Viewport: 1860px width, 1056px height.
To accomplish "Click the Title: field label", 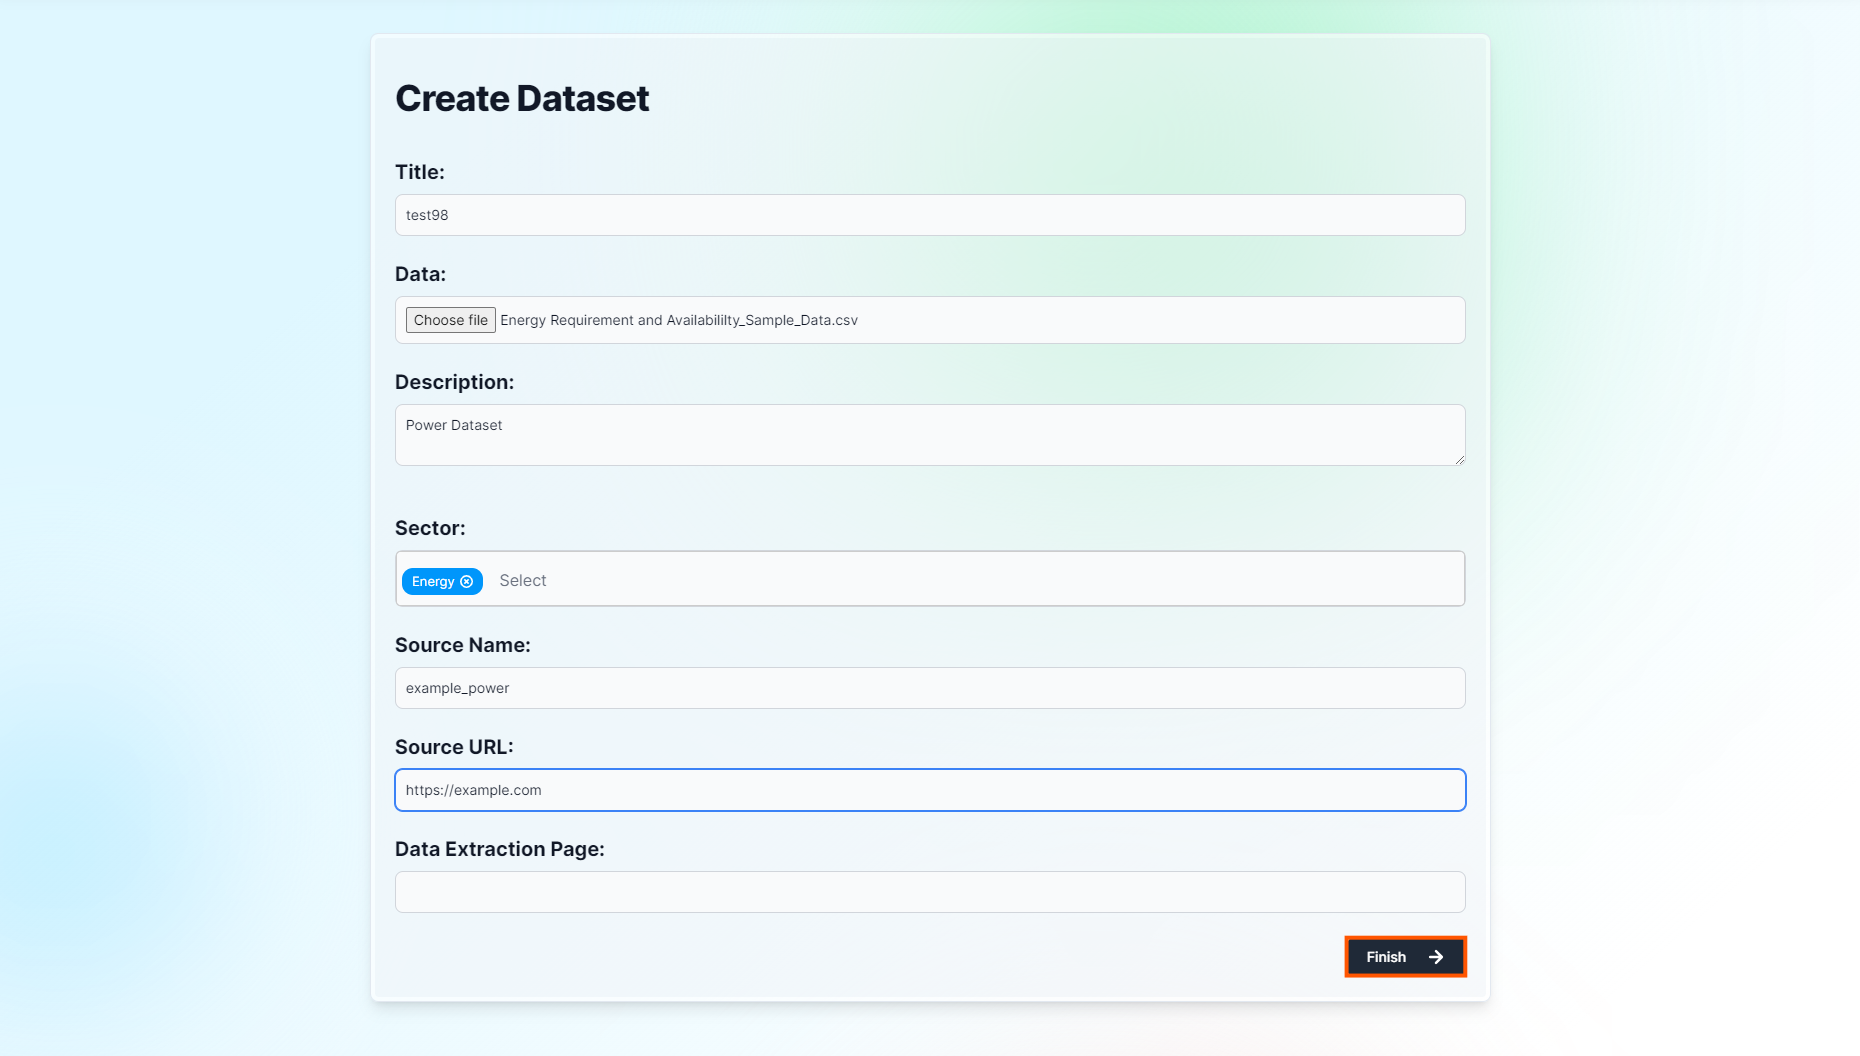I will (420, 172).
